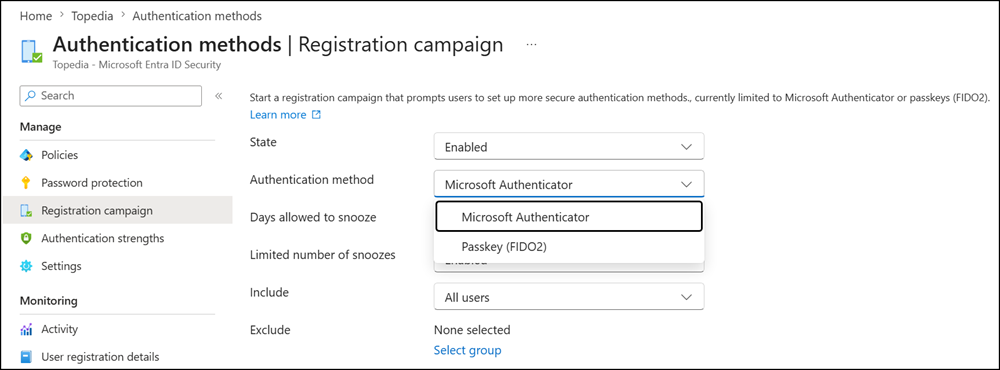Click the Monitoring section heading
The height and width of the screenshot is (370, 1000).
click(x=48, y=301)
